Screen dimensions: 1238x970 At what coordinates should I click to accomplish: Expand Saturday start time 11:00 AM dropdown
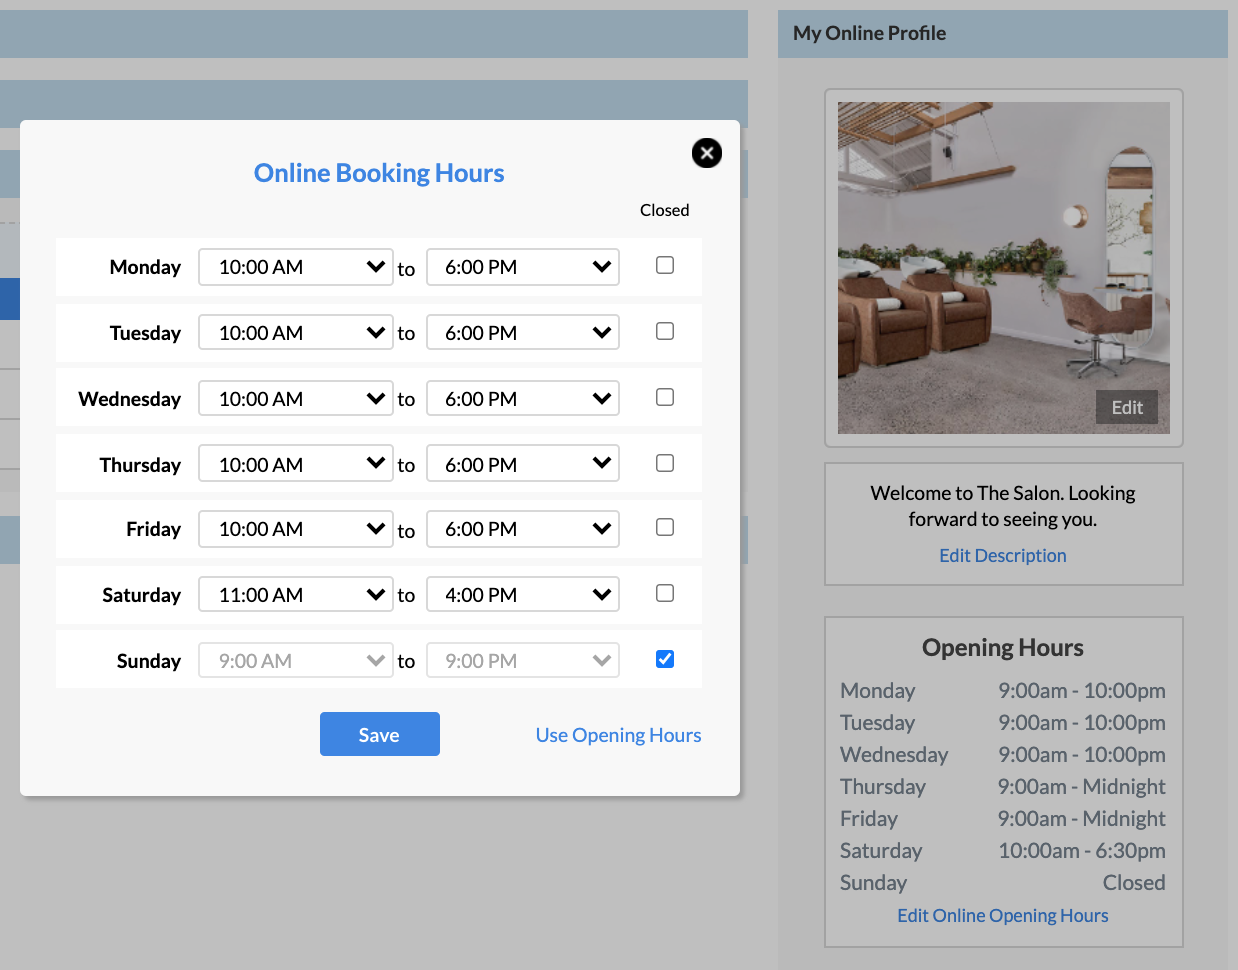click(x=296, y=595)
